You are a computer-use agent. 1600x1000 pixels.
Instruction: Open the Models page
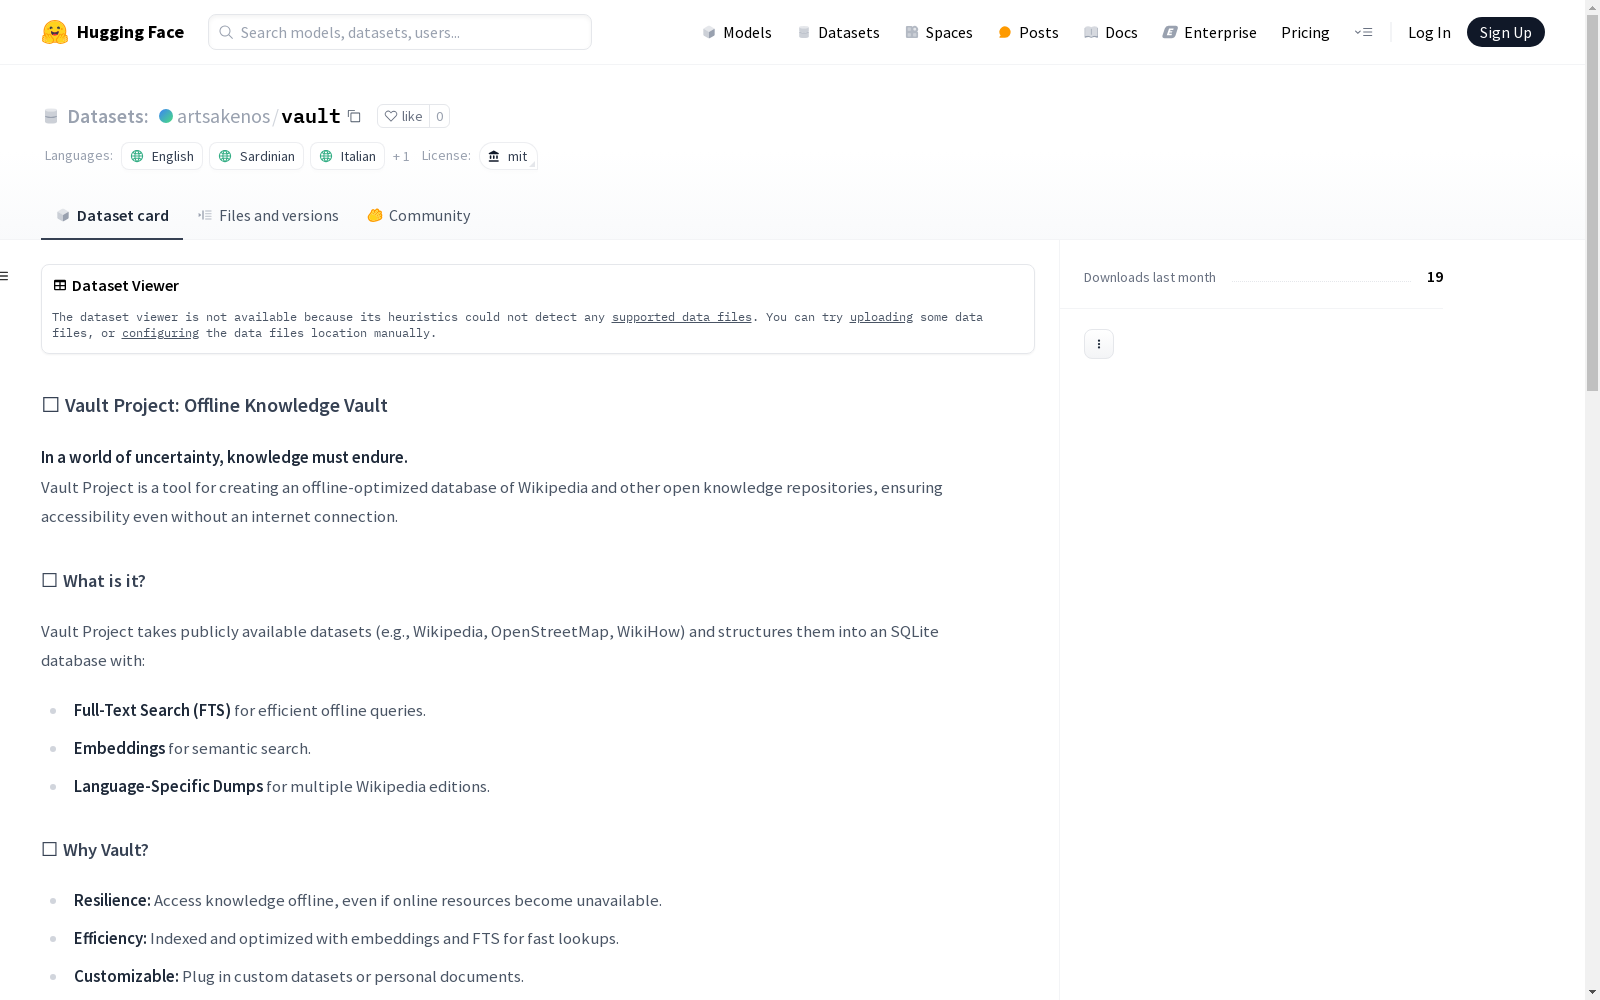pyautogui.click(x=737, y=32)
